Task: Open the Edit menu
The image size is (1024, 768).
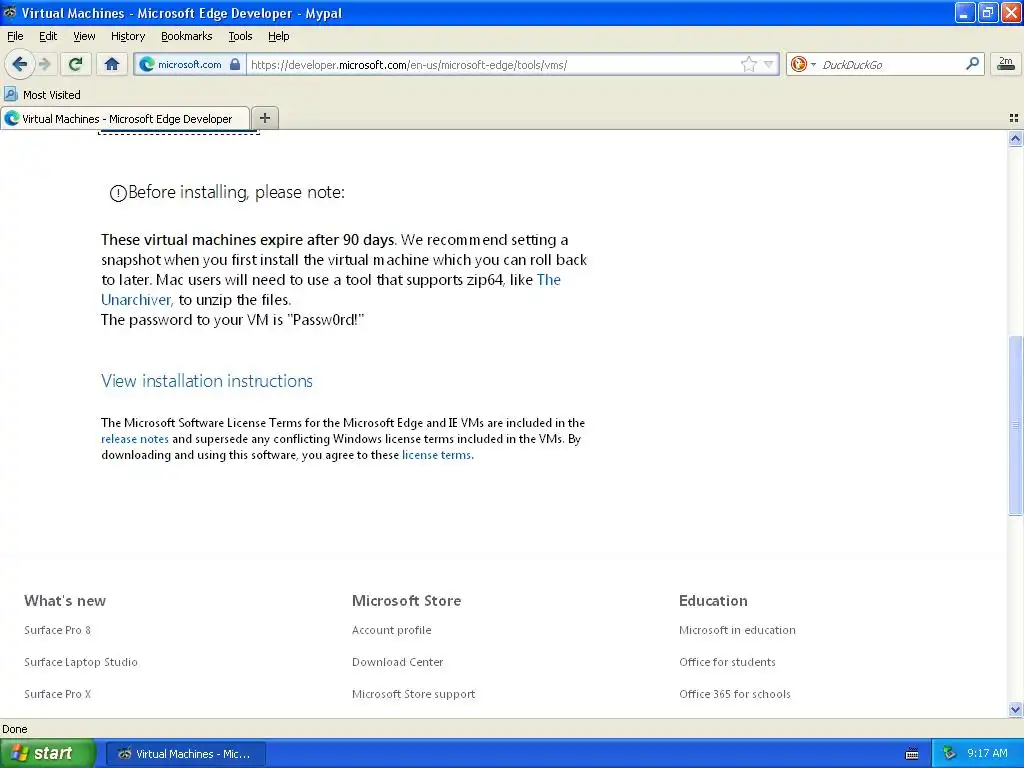Action: pyautogui.click(x=48, y=36)
